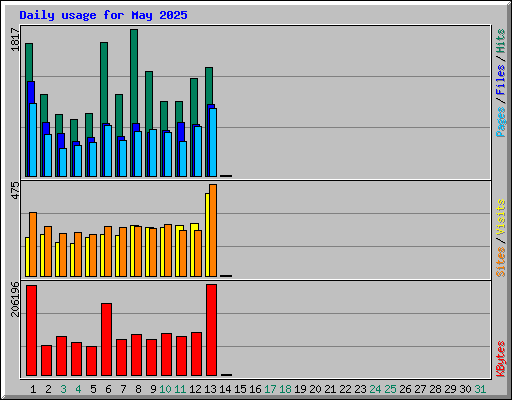This screenshot has width=512, height=400.
Task: Select the red KBytes bar for day 5
Action: pos(91,361)
